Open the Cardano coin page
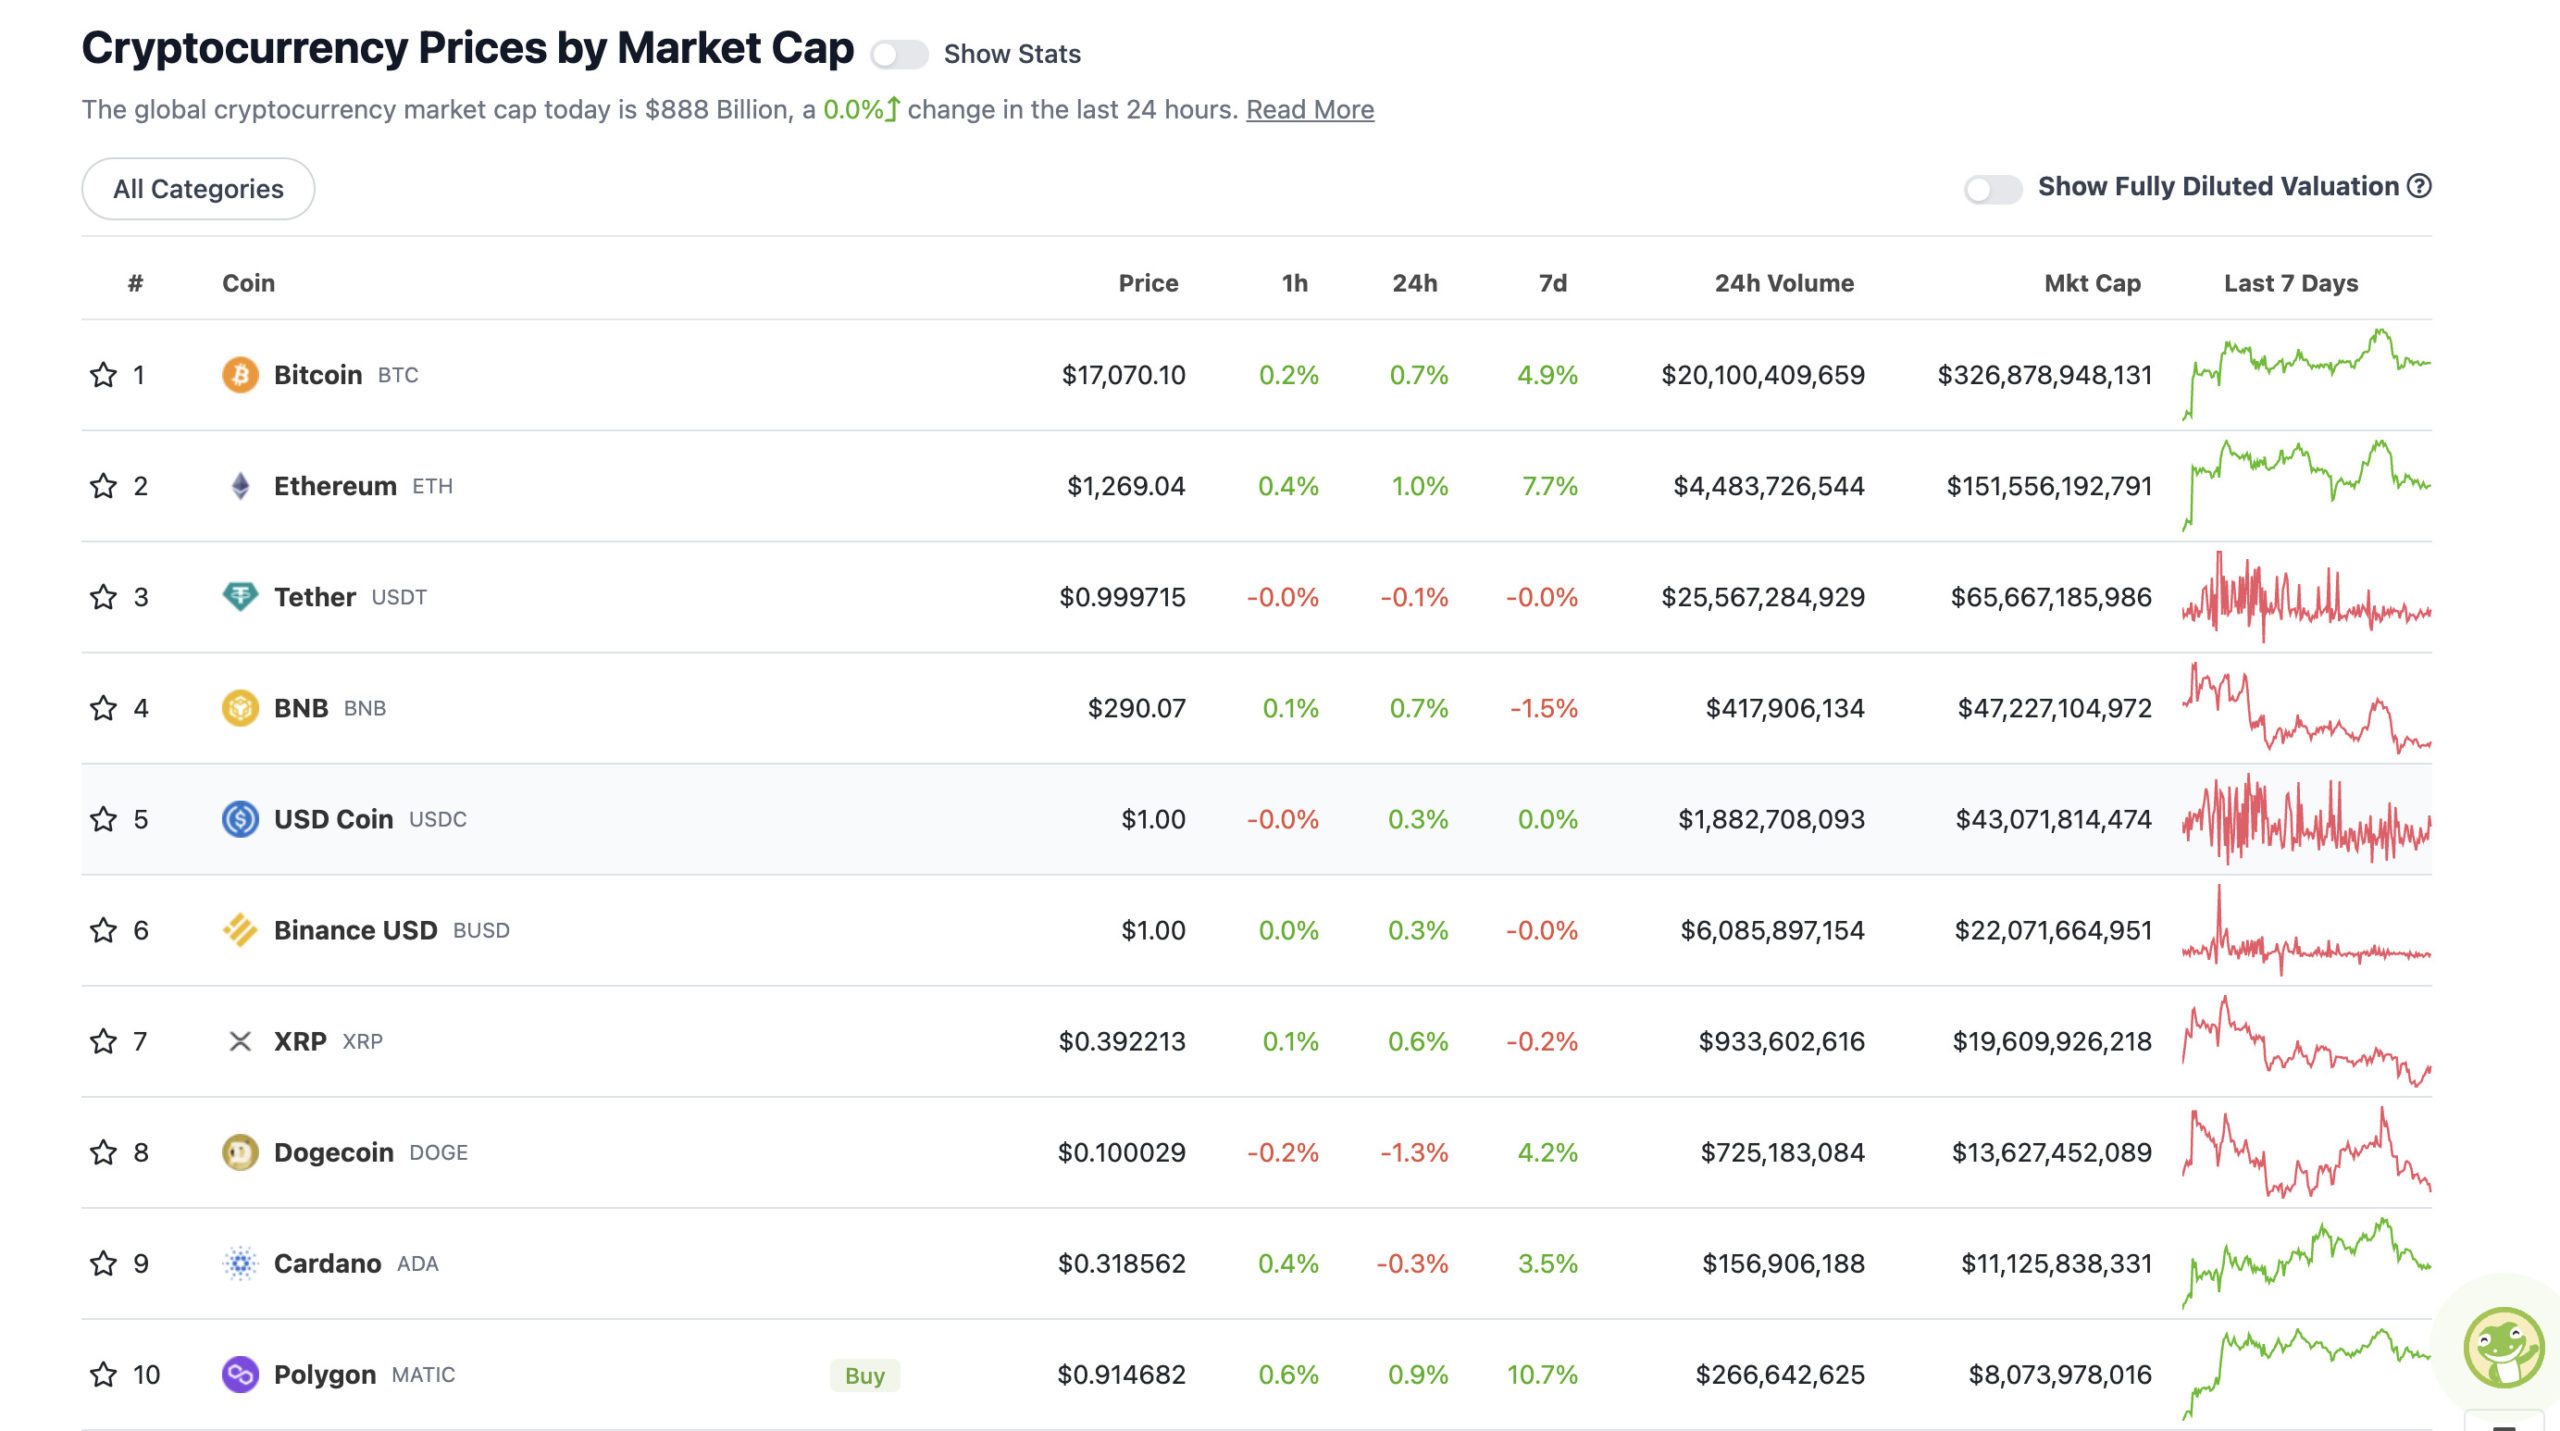The width and height of the screenshot is (2560, 1431). pyautogui.click(x=327, y=1263)
